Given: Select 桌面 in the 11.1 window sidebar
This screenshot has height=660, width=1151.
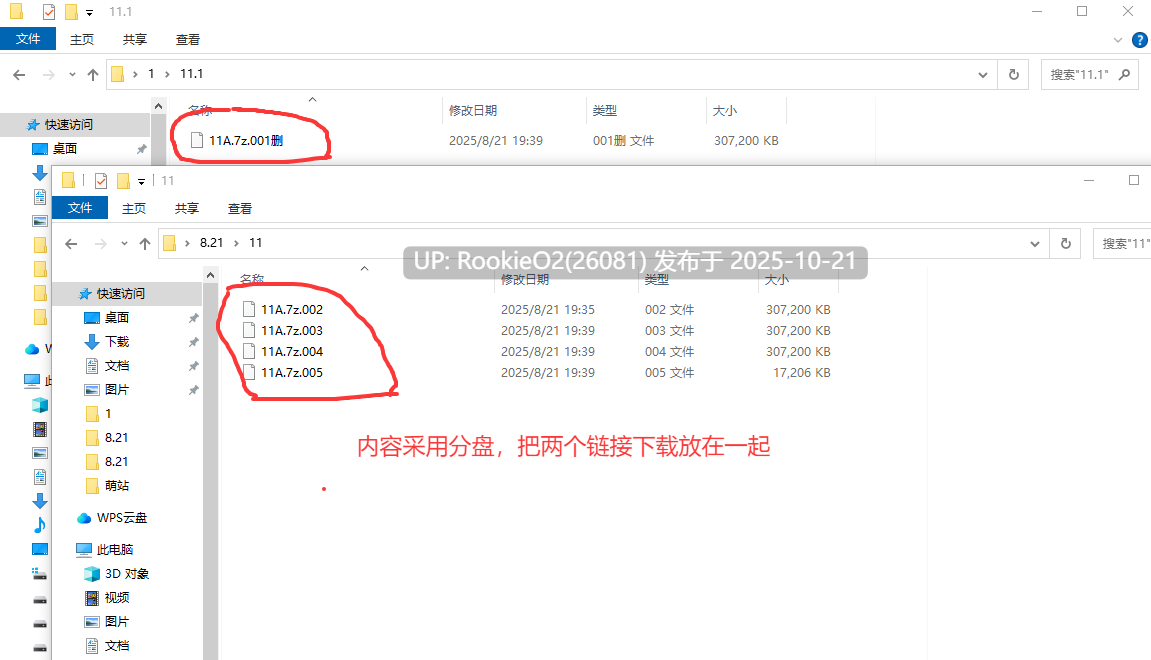Looking at the screenshot, I should point(65,148).
